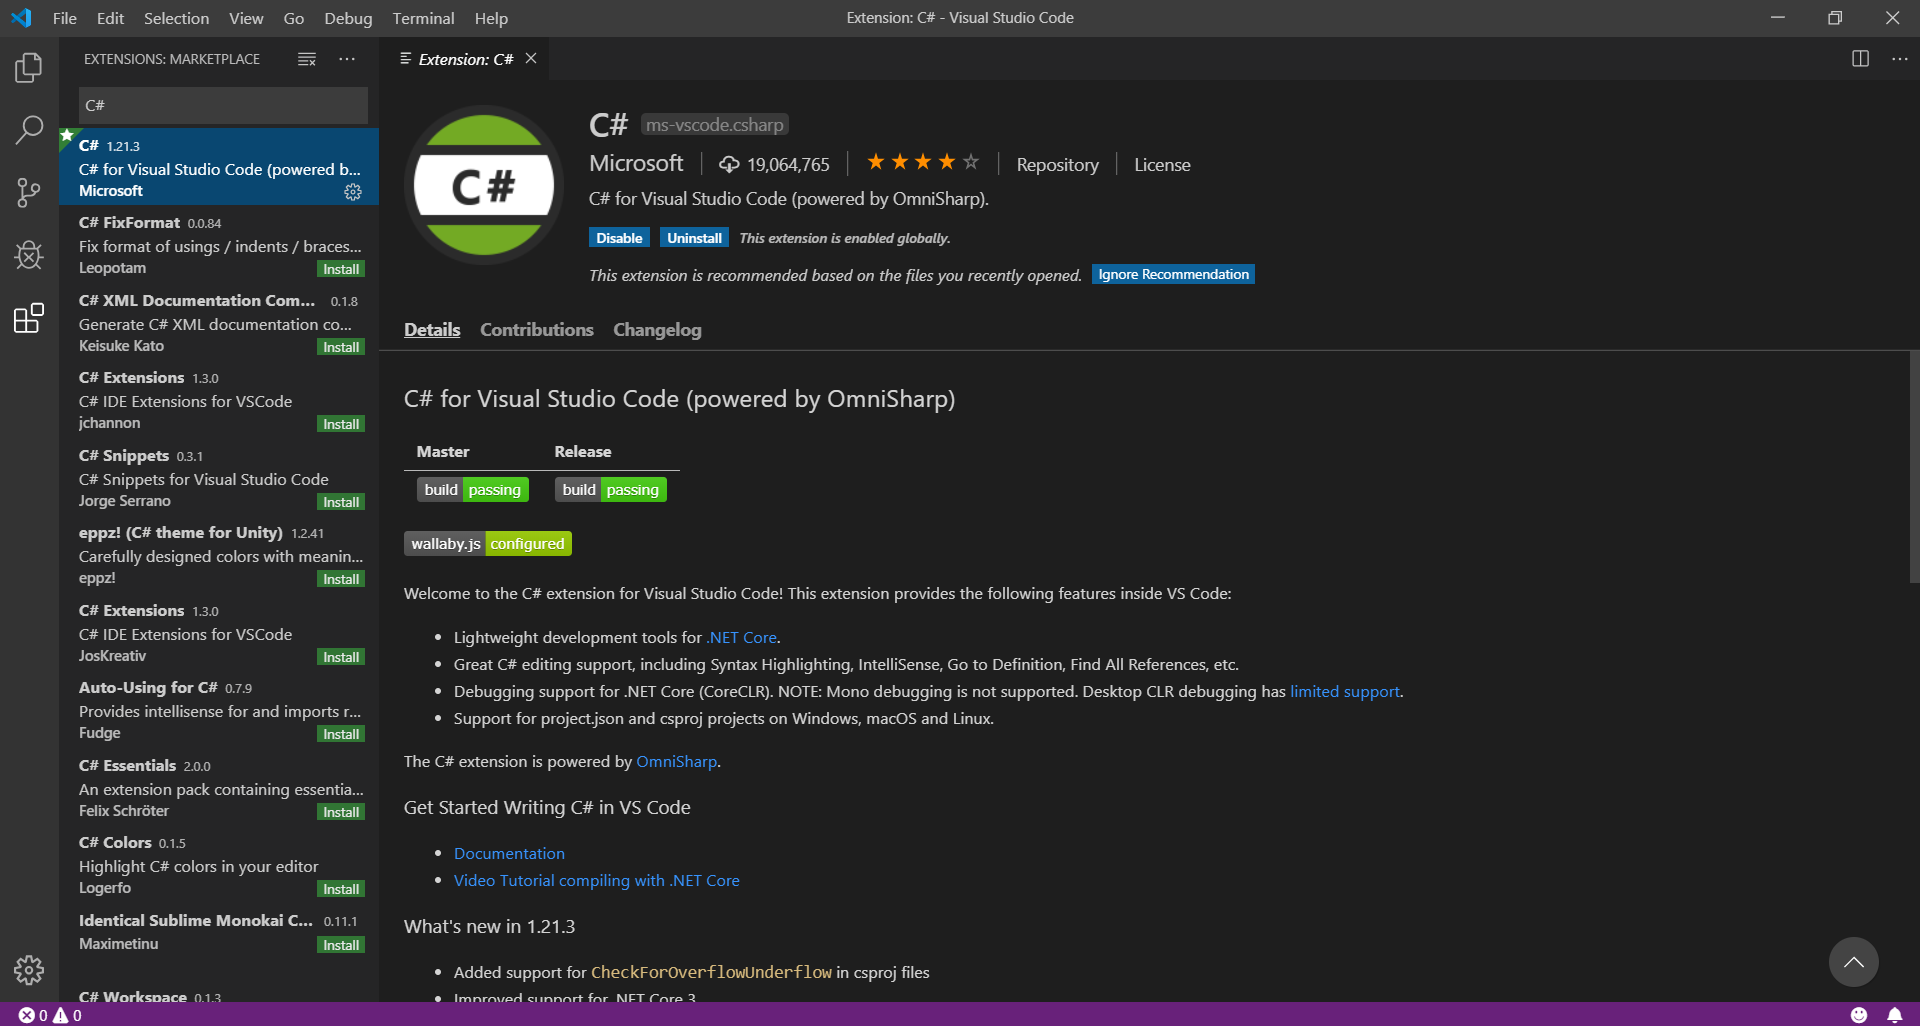The width and height of the screenshot is (1920, 1026).
Task: Select the Extensions view icon
Action: [29, 319]
